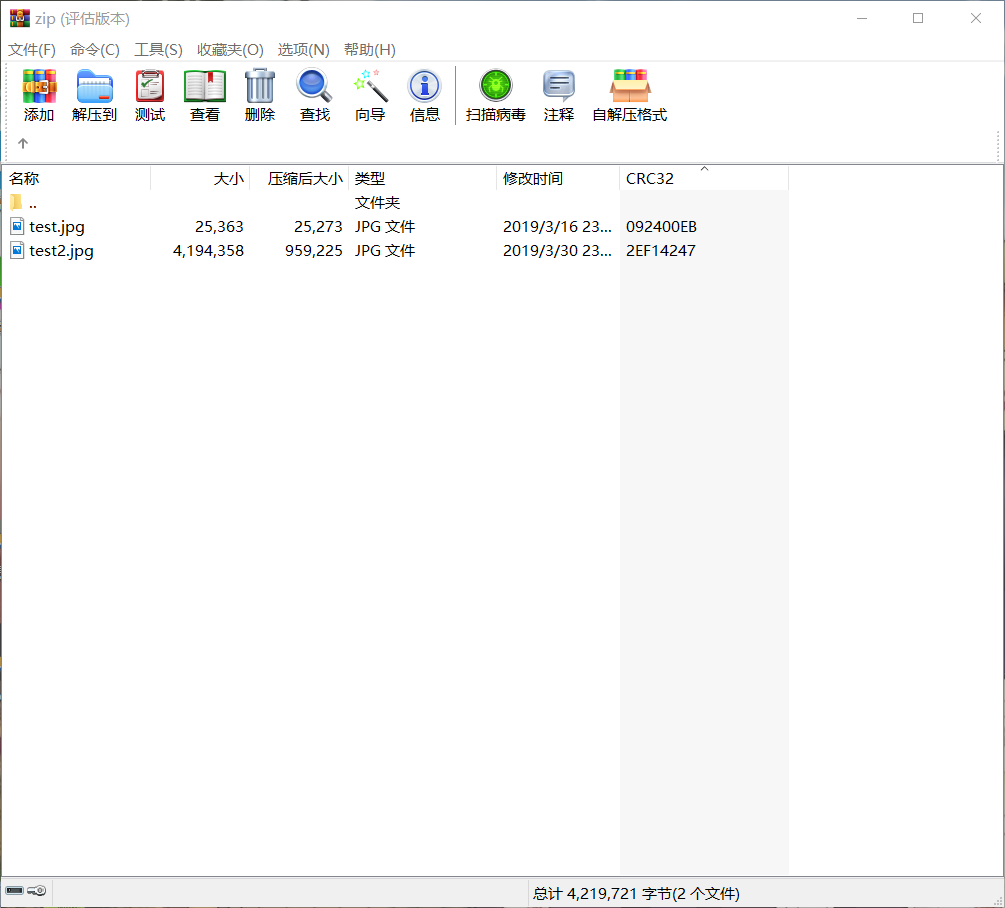Screen dimensions: 1005x908
Task: Click packed size 25,273
Action: click(318, 227)
